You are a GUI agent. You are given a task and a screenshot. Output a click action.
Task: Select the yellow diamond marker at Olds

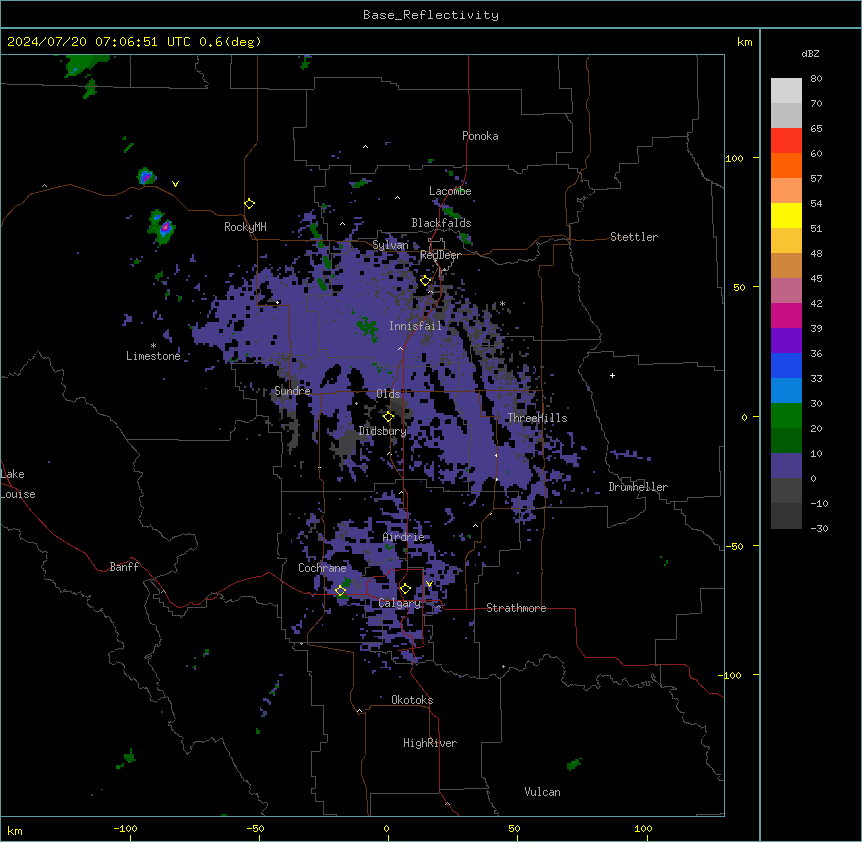pyautogui.click(x=388, y=417)
